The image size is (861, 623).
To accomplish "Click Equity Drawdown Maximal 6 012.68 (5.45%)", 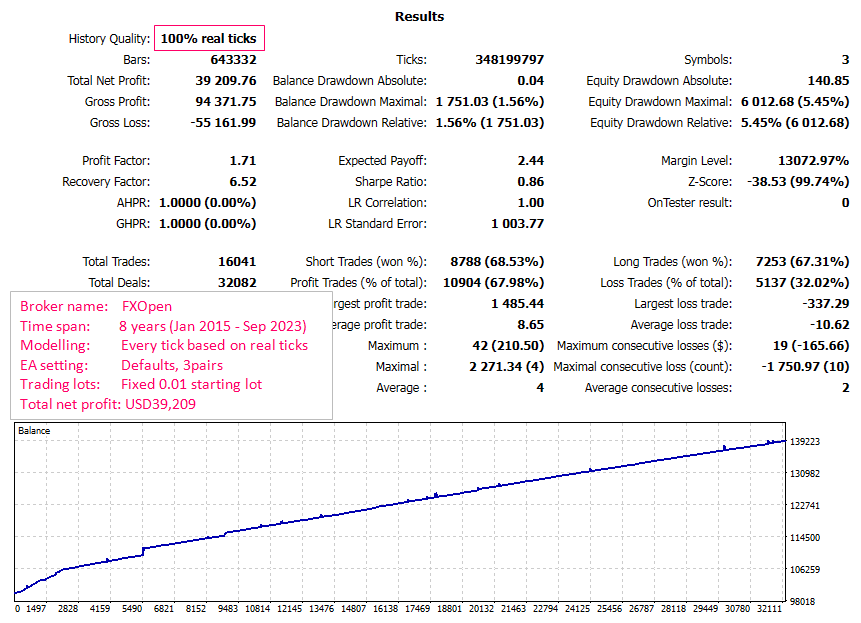I will (x=795, y=102).
